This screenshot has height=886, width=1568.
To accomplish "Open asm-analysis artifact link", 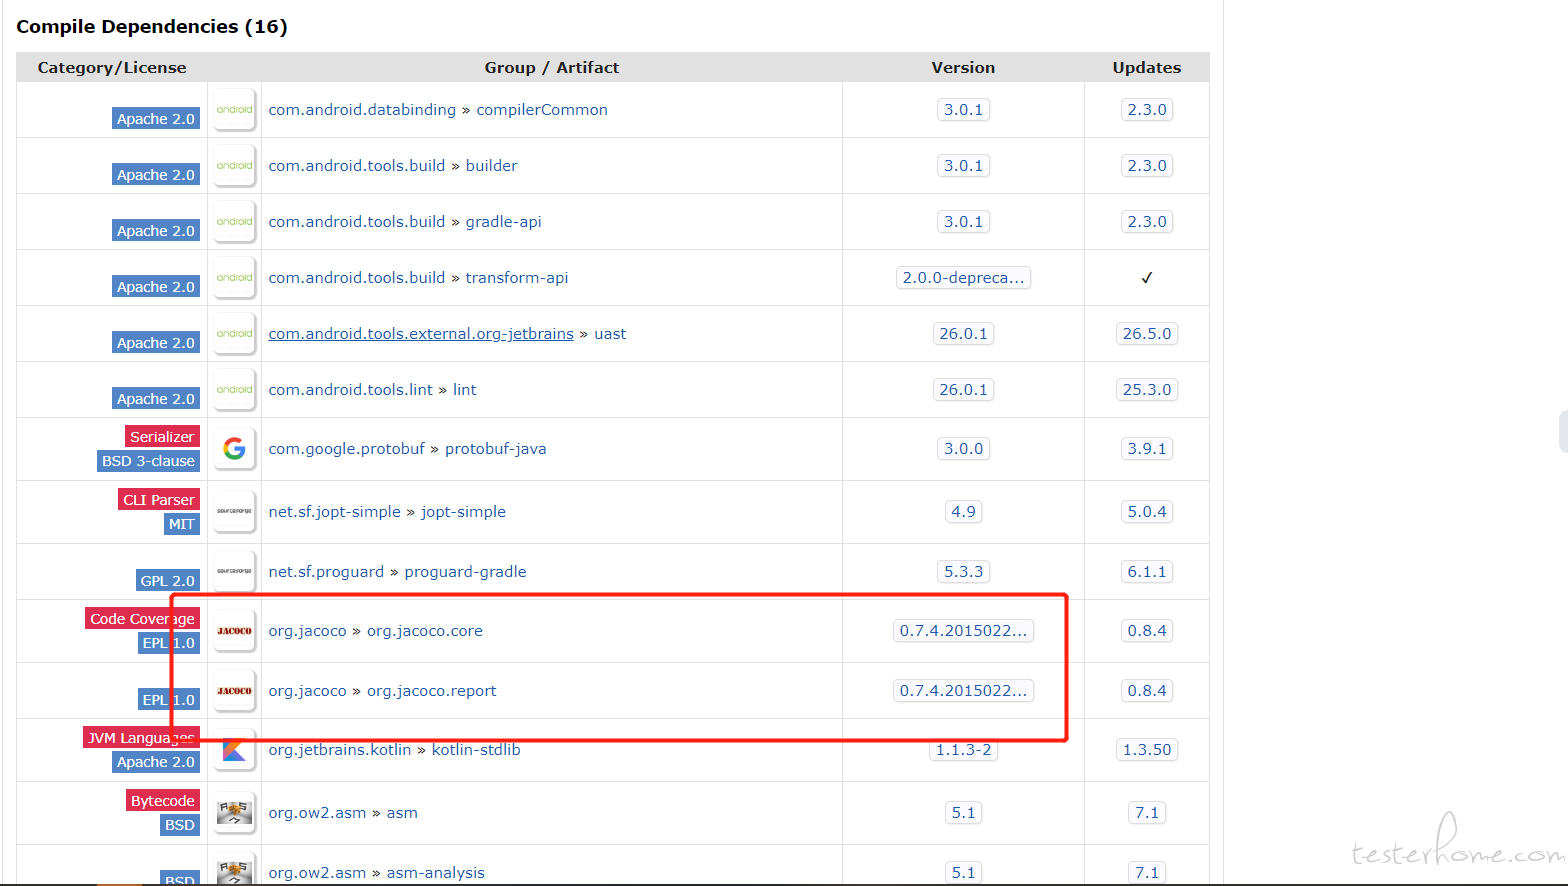I will (435, 873).
